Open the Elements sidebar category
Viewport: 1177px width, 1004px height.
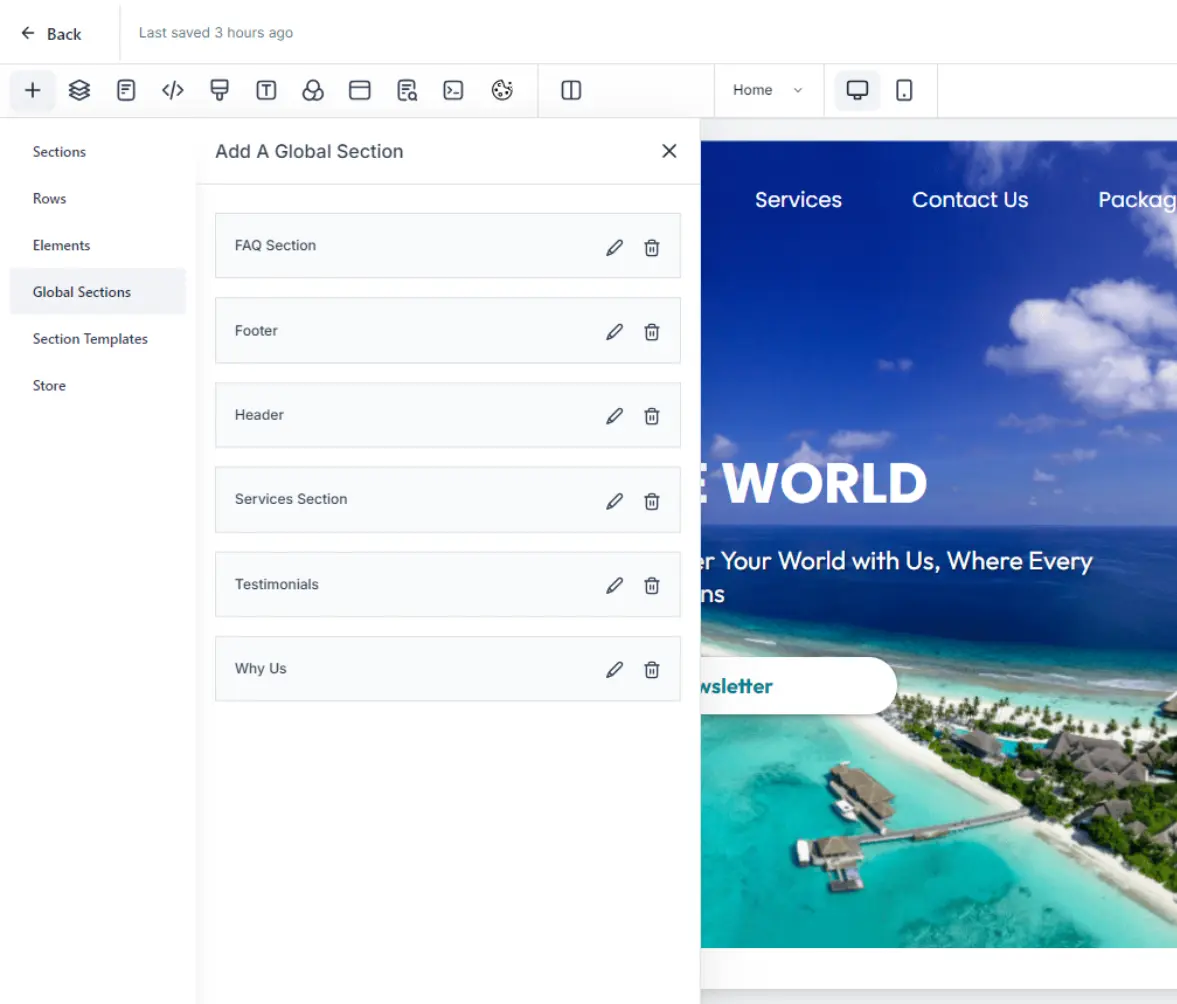tap(61, 245)
